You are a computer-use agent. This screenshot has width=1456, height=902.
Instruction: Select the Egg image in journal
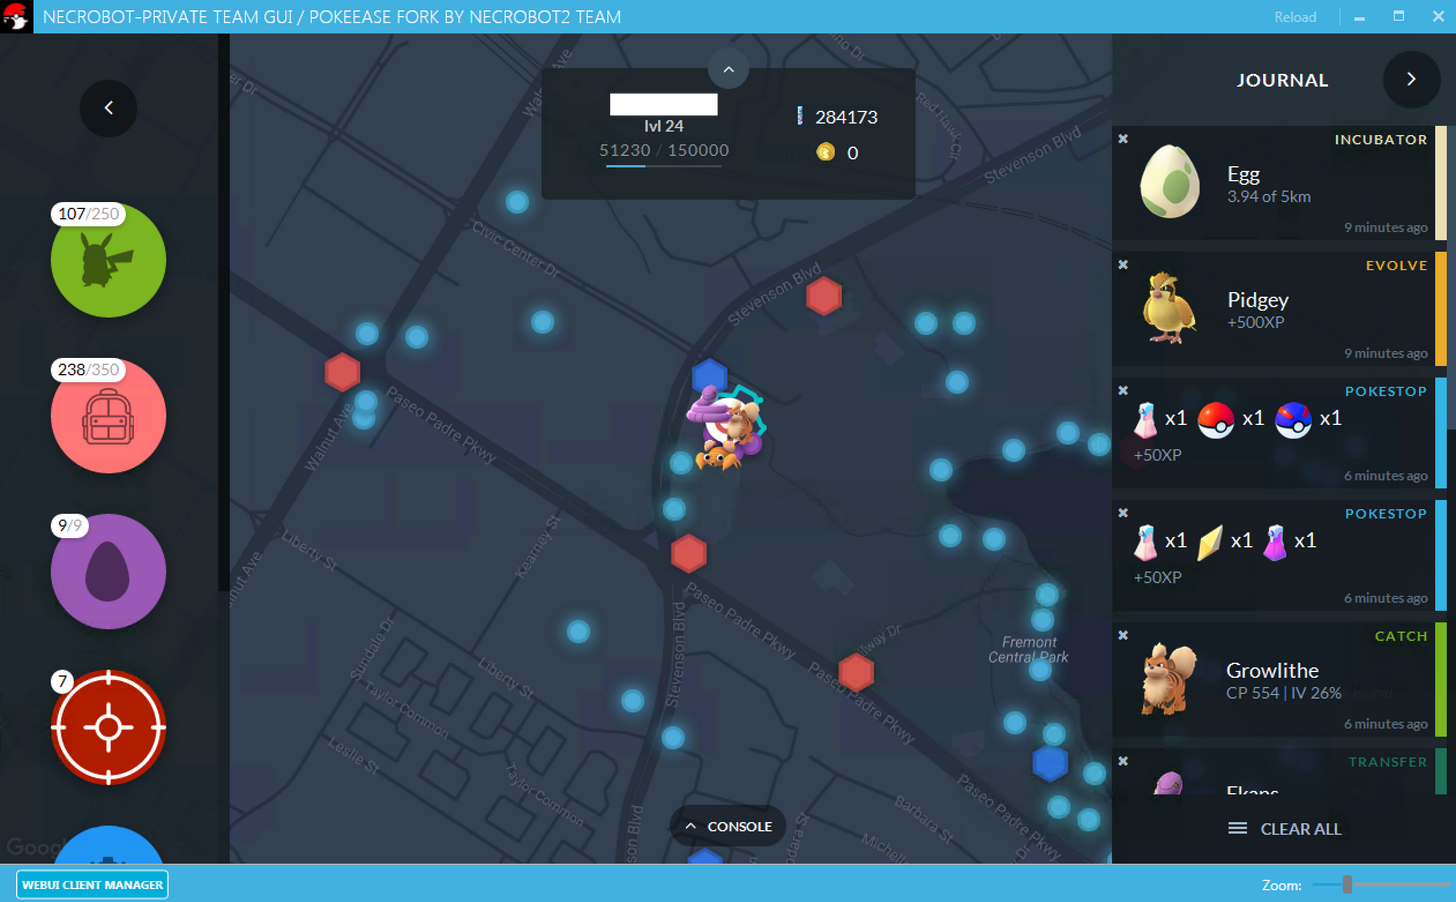point(1169,182)
